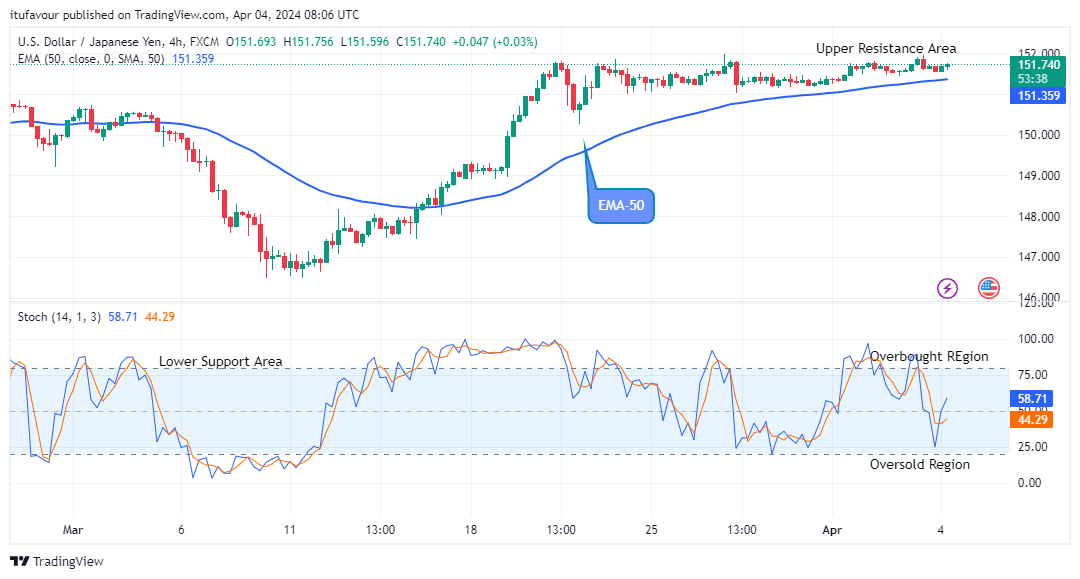
Task: Click the 'Overbought REgion' text annotation
Action: pyautogui.click(x=928, y=356)
